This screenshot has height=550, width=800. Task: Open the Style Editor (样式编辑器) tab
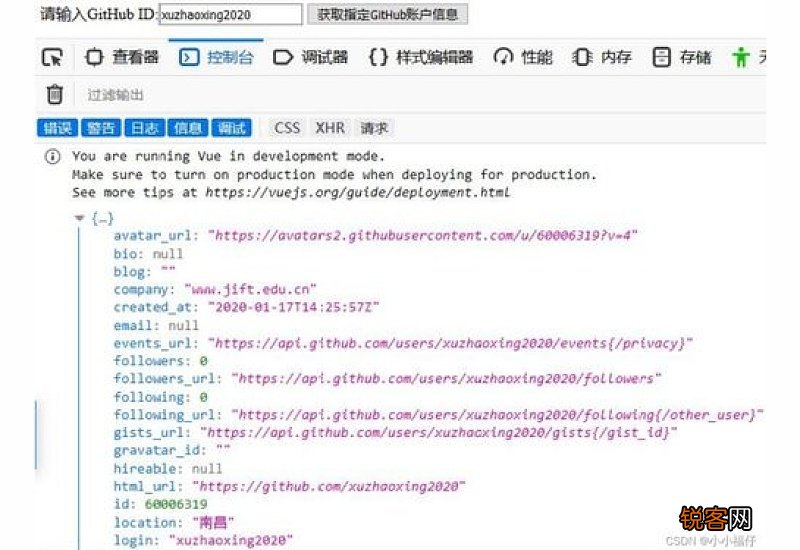[421, 57]
